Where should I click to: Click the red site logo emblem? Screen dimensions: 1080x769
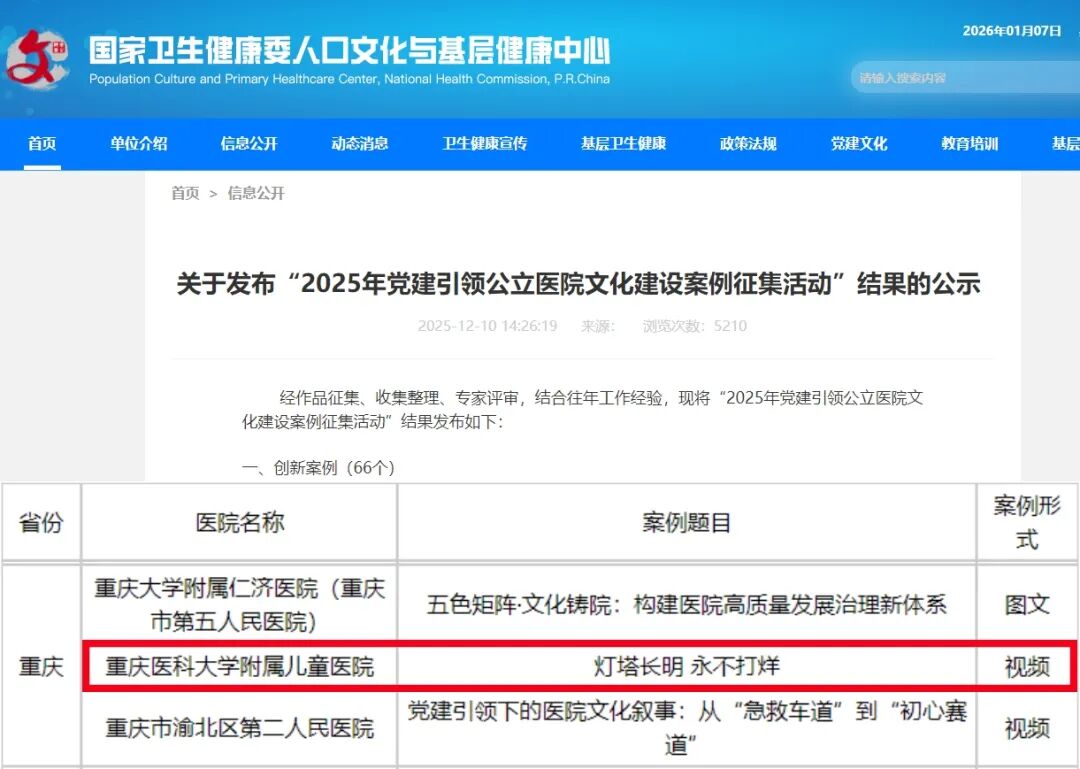click(38, 60)
